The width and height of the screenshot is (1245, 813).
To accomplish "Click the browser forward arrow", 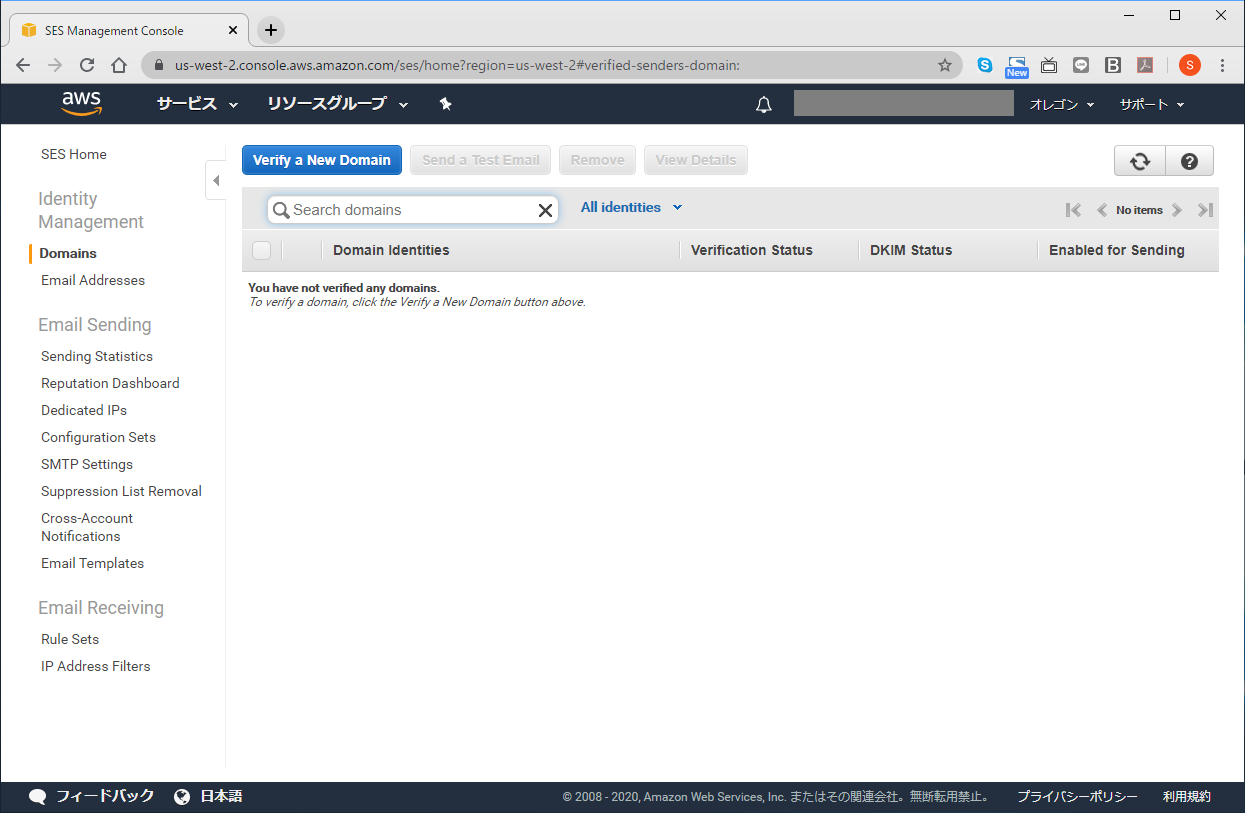I will (55, 65).
